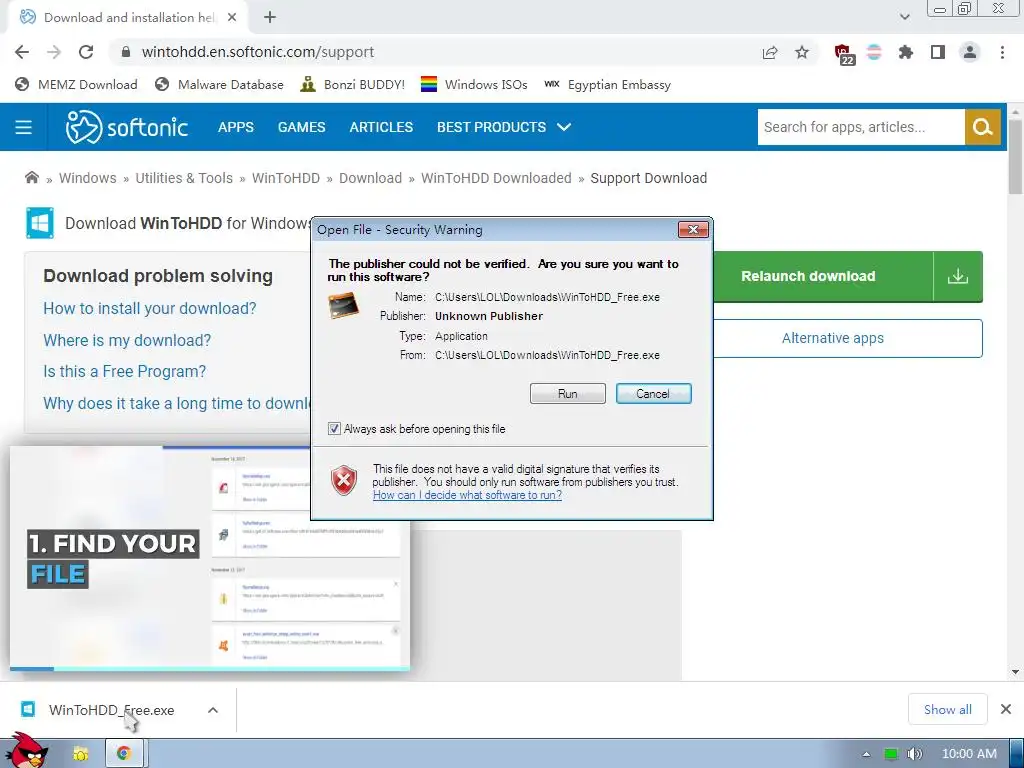1024x768 pixels.
Task: Open the Malware Database bookmark
Action: point(219,84)
